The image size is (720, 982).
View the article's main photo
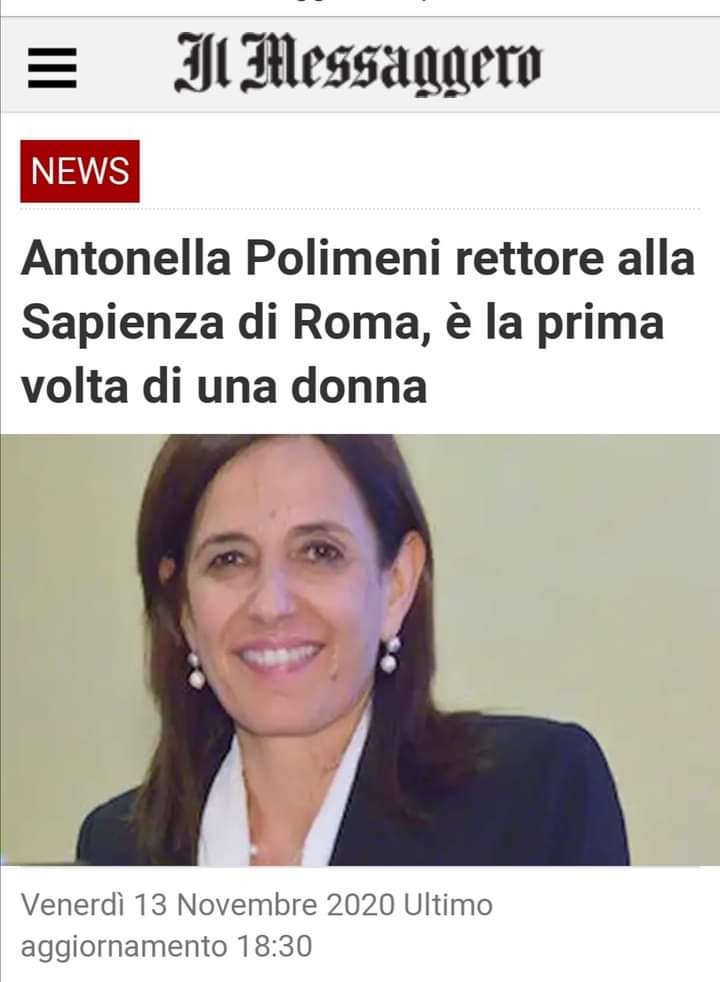(x=360, y=649)
